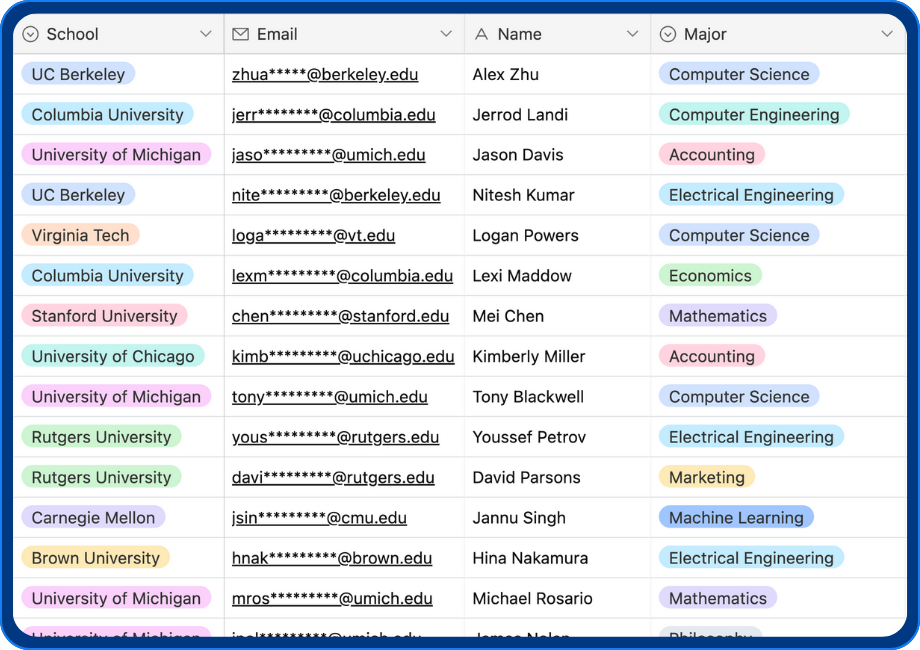Open Nitesh Kumar's berkeley.edu email link
The width and height of the screenshot is (920, 650).
336,195
